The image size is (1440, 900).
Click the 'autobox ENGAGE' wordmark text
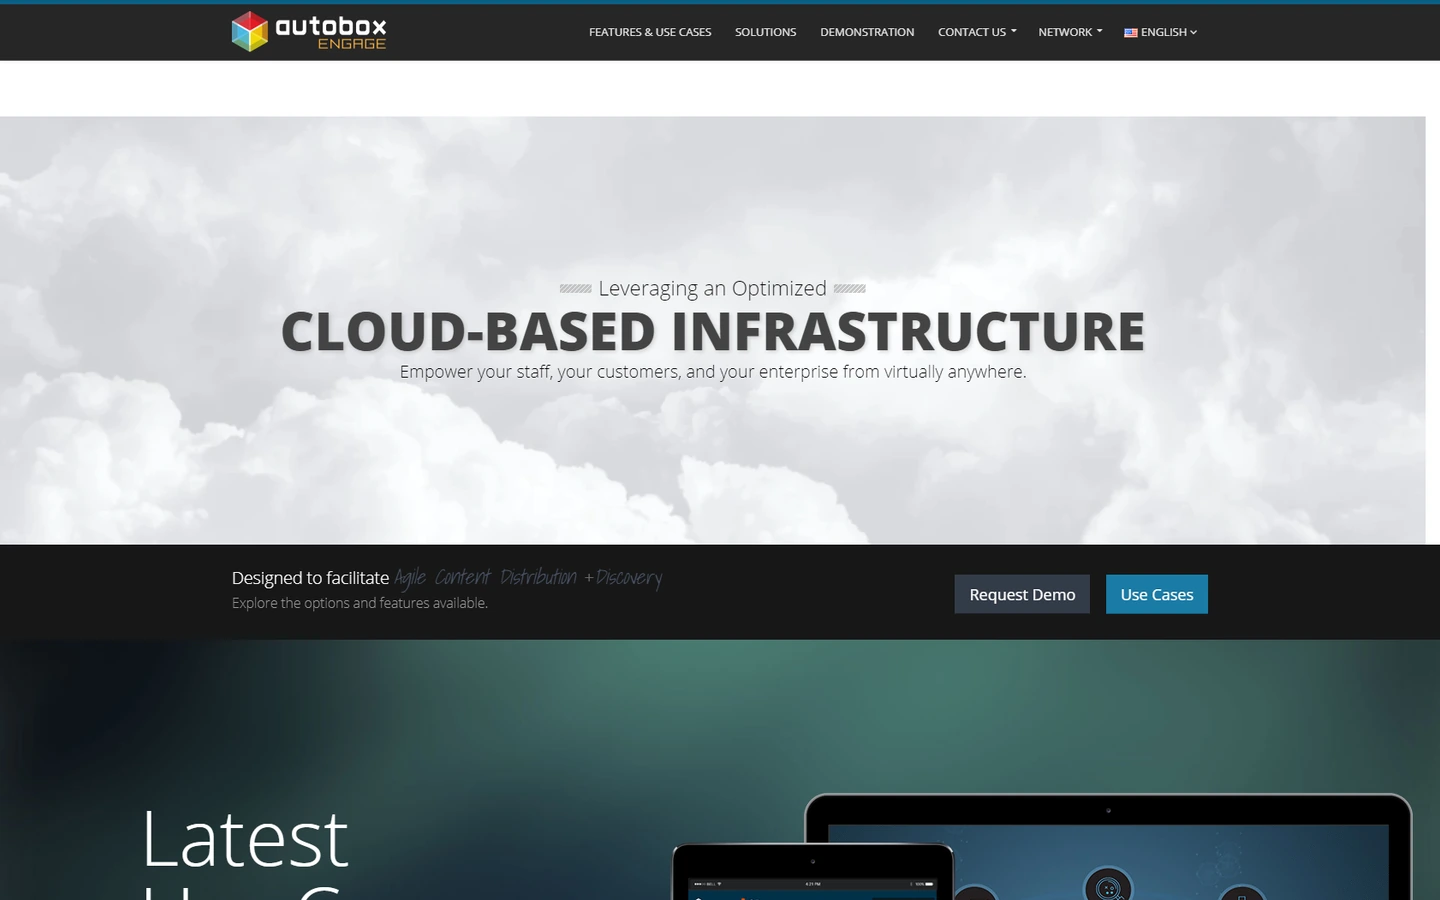331,32
